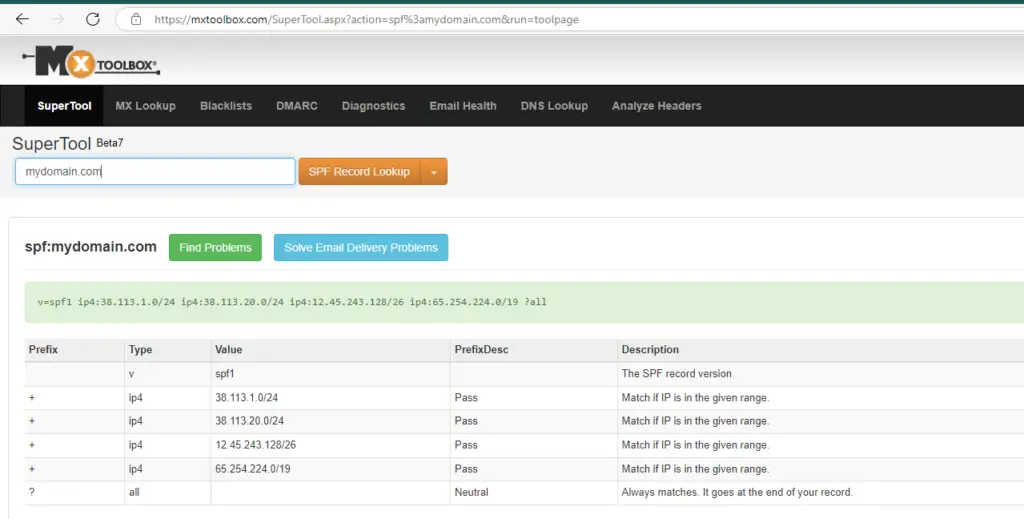The width and height of the screenshot is (1024, 519).
Task: Click 'The SPF record version' description
Action: (677, 374)
